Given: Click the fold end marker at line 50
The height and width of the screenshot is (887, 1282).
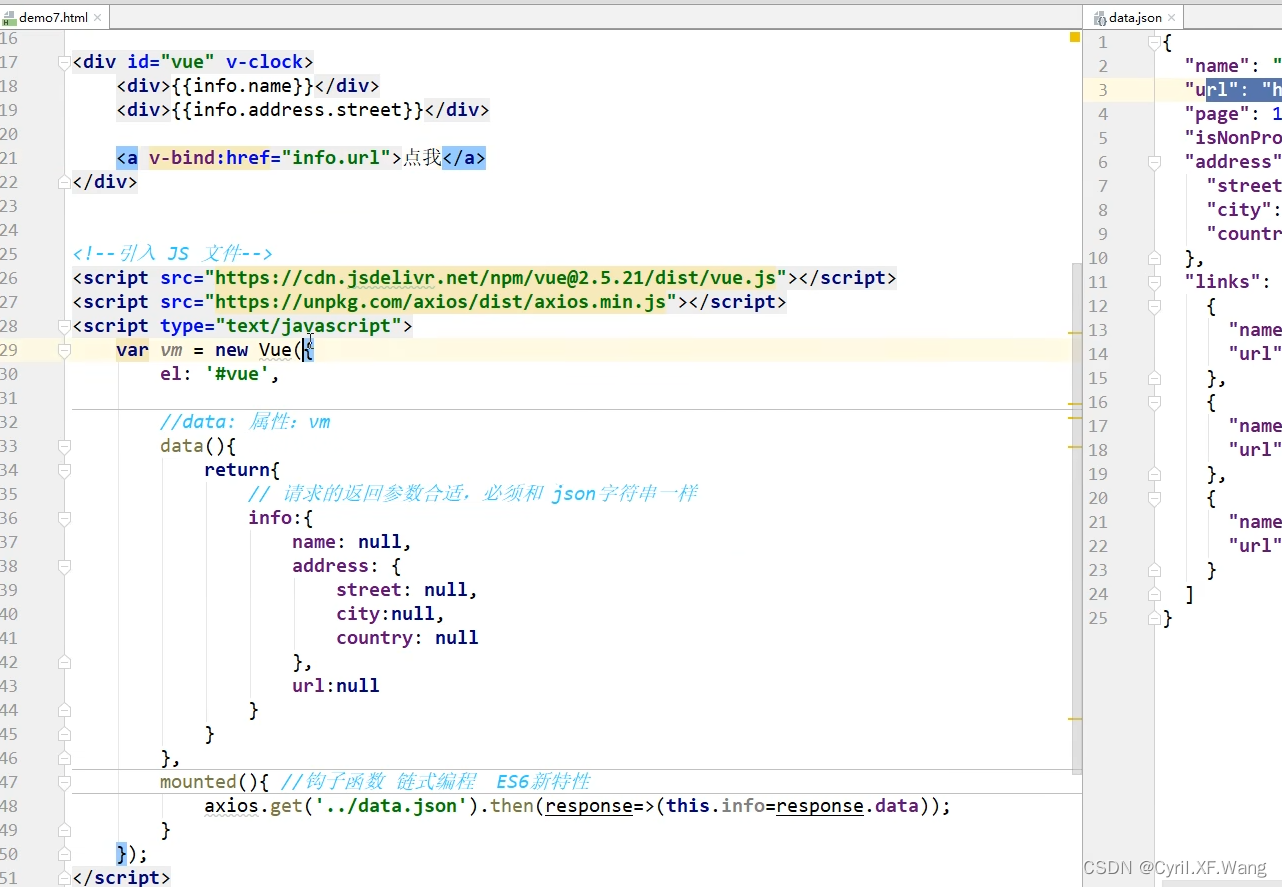Looking at the screenshot, I should (x=64, y=854).
